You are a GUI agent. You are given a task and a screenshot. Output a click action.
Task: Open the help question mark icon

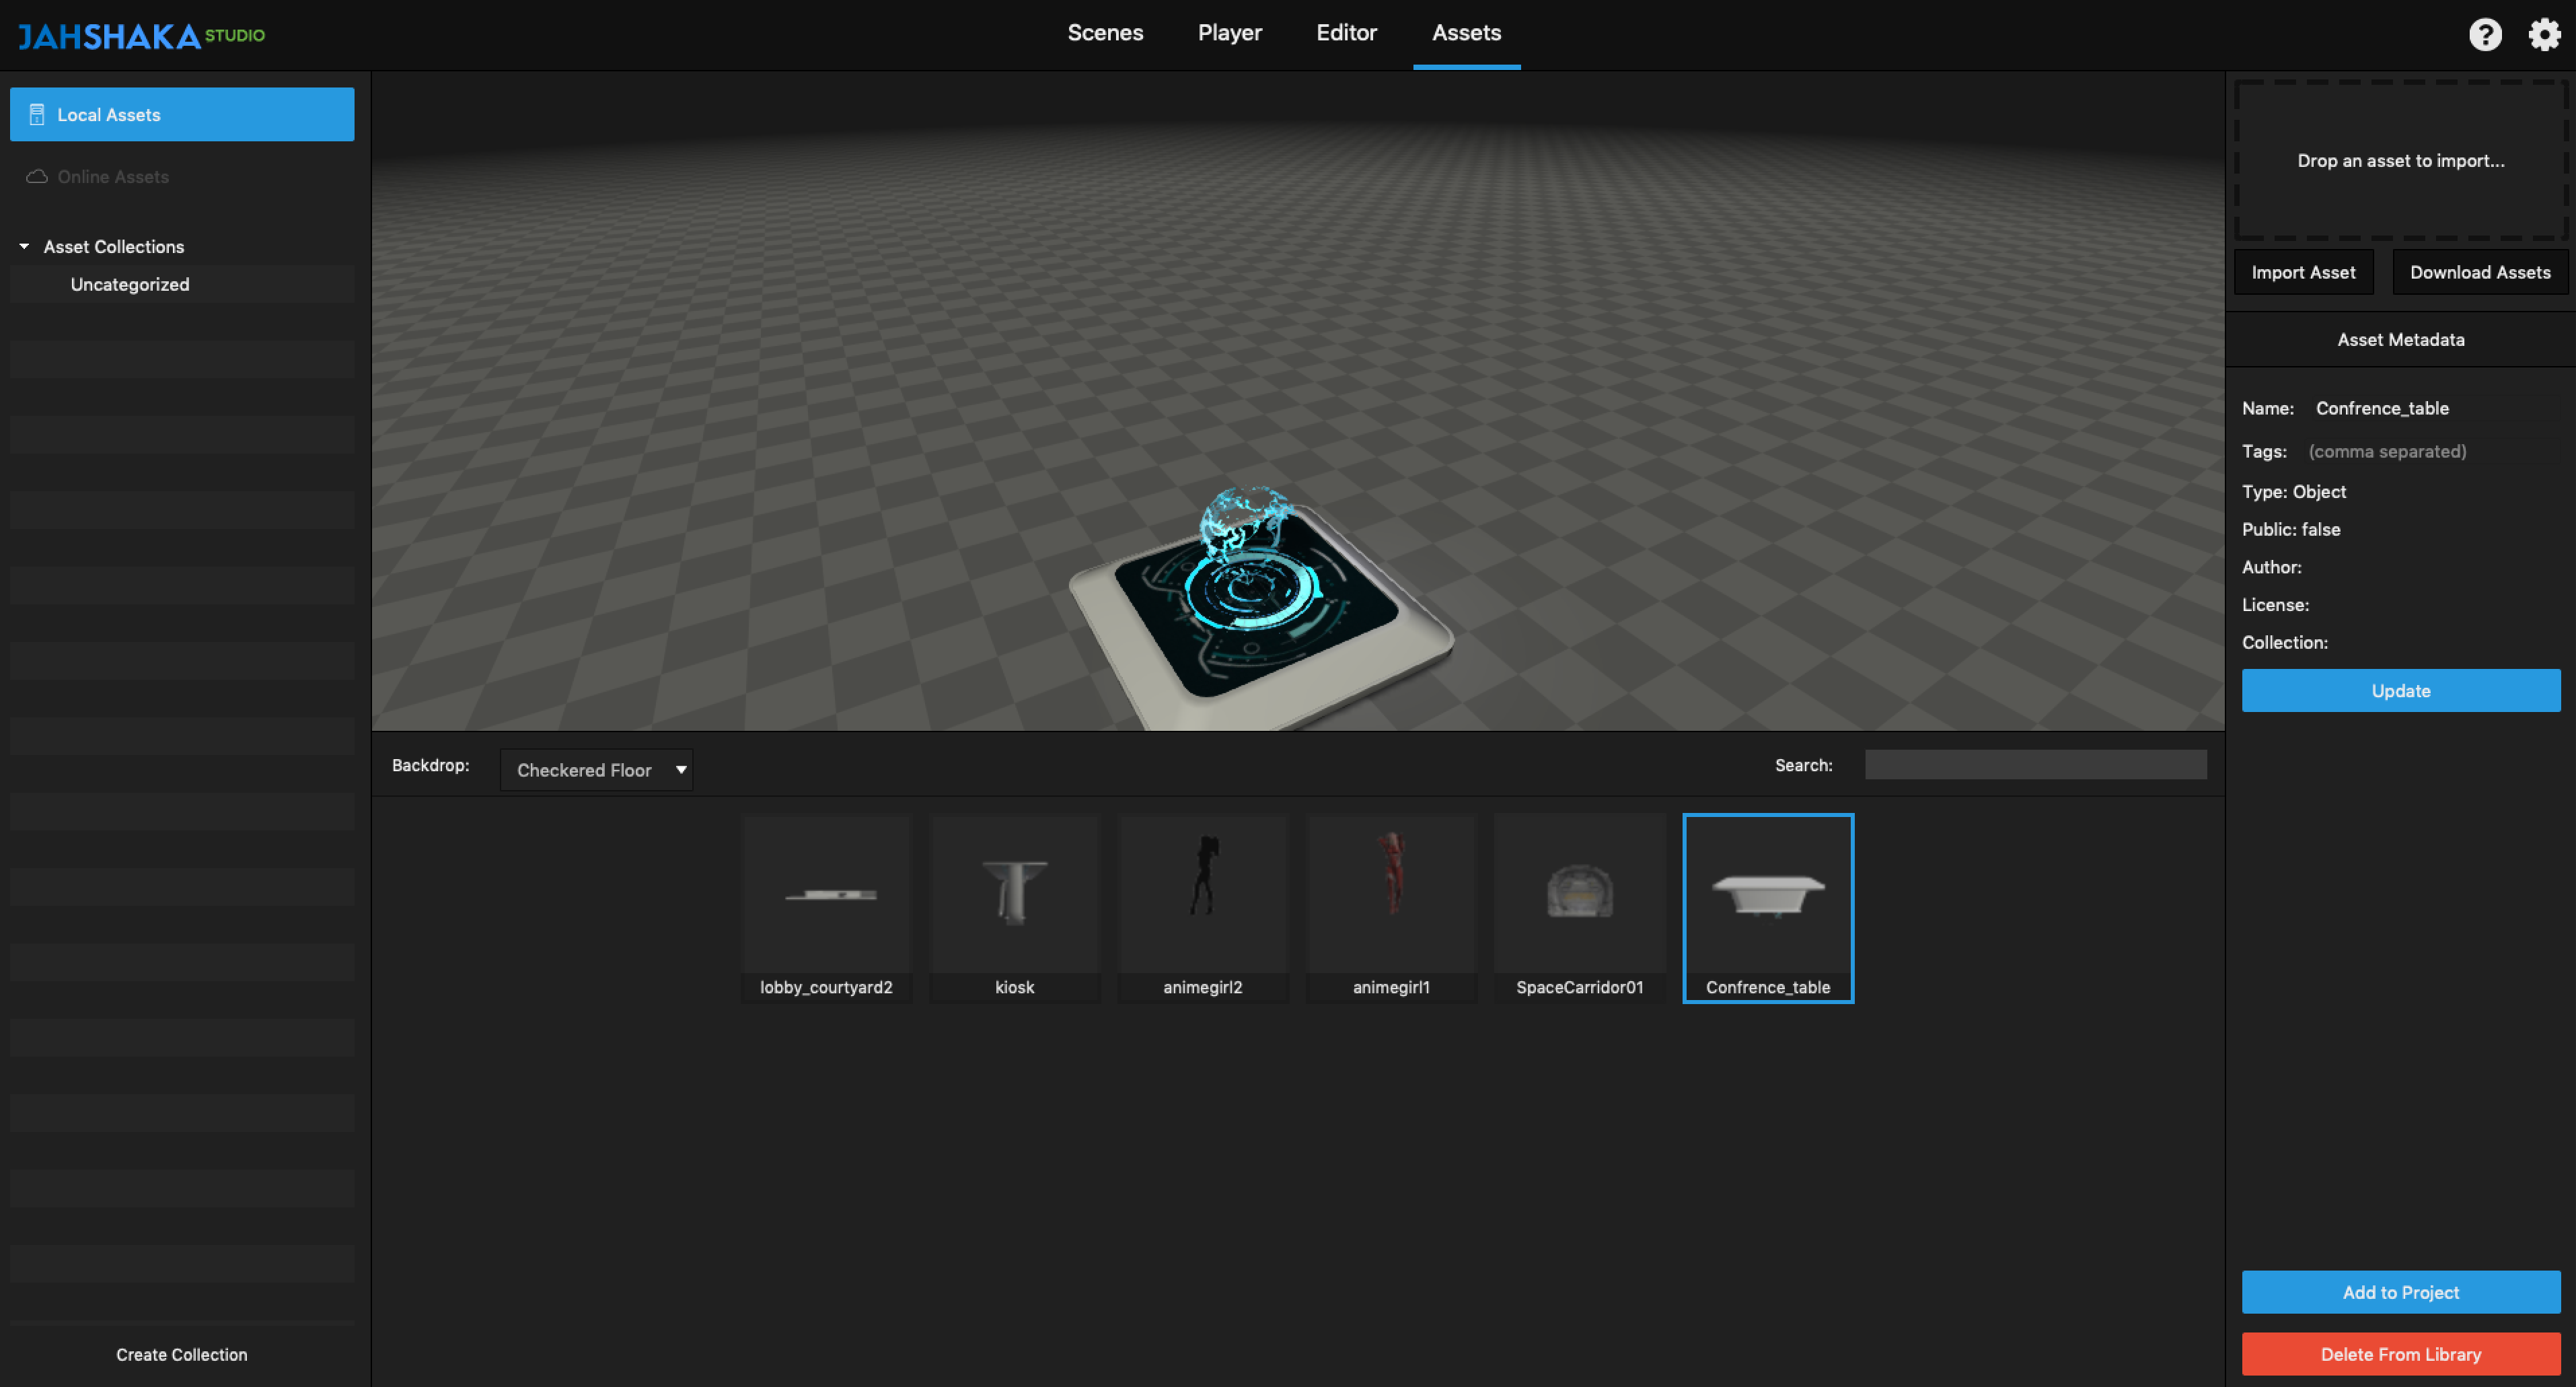[2485, 35]
